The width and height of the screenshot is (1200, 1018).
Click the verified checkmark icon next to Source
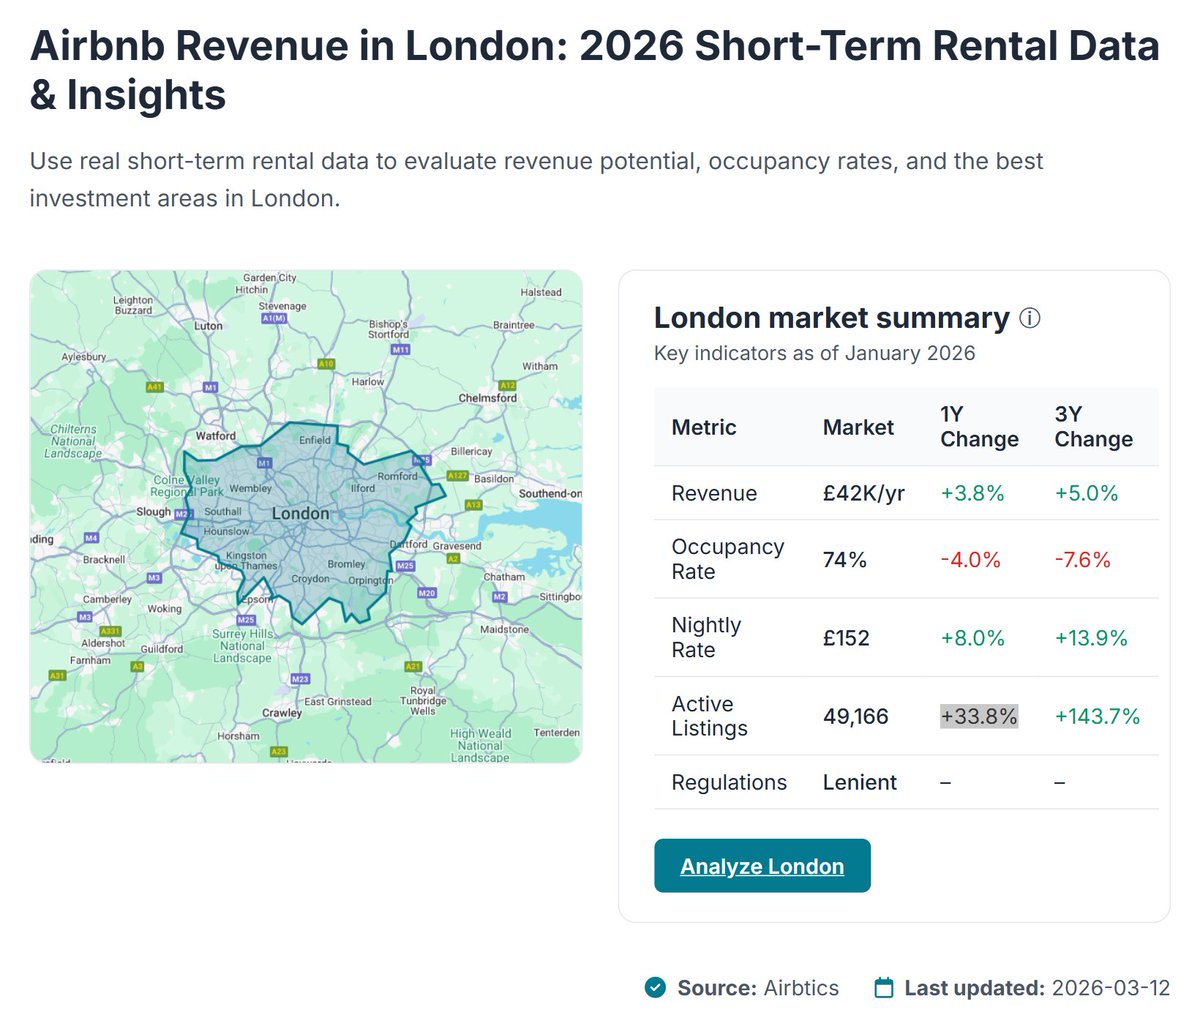click(655, 988)
